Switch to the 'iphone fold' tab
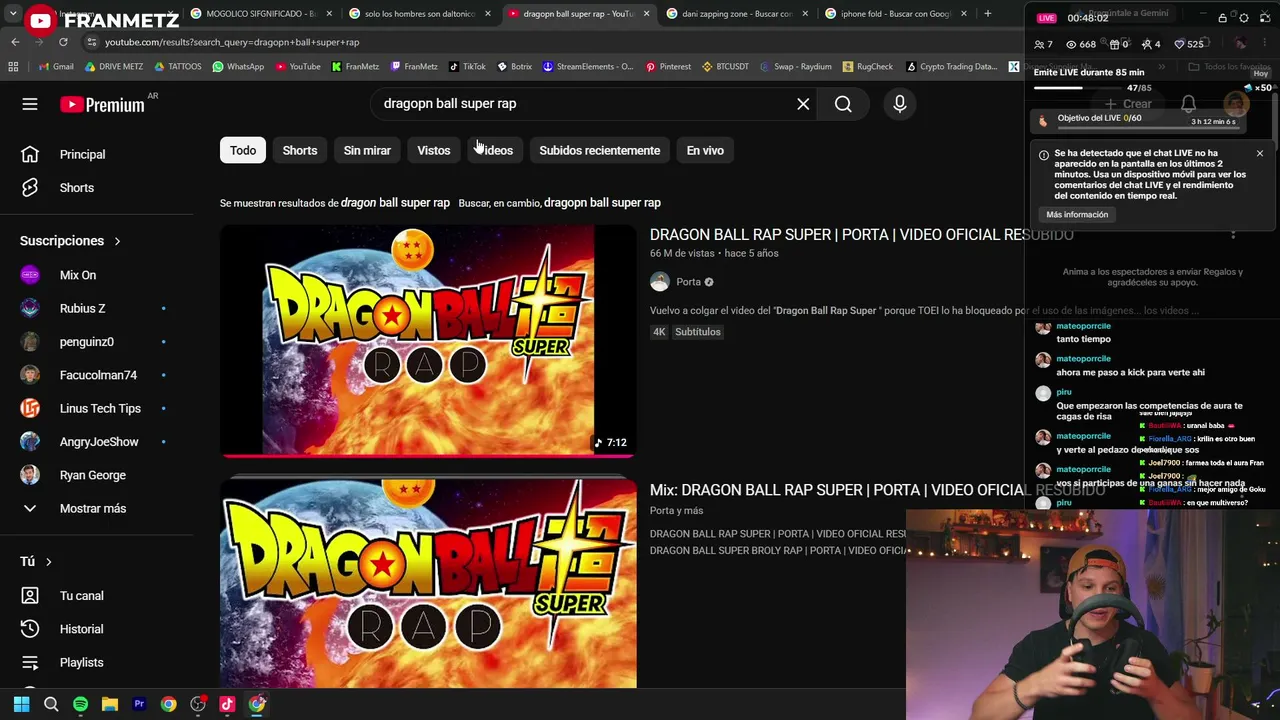This screenshot has width=1280, height=720. tap(895, 14)
